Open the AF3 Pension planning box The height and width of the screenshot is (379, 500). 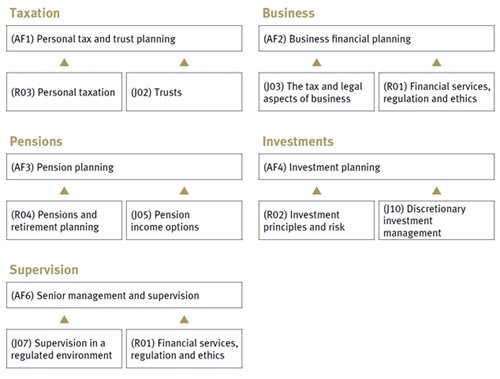coord(124,167)
